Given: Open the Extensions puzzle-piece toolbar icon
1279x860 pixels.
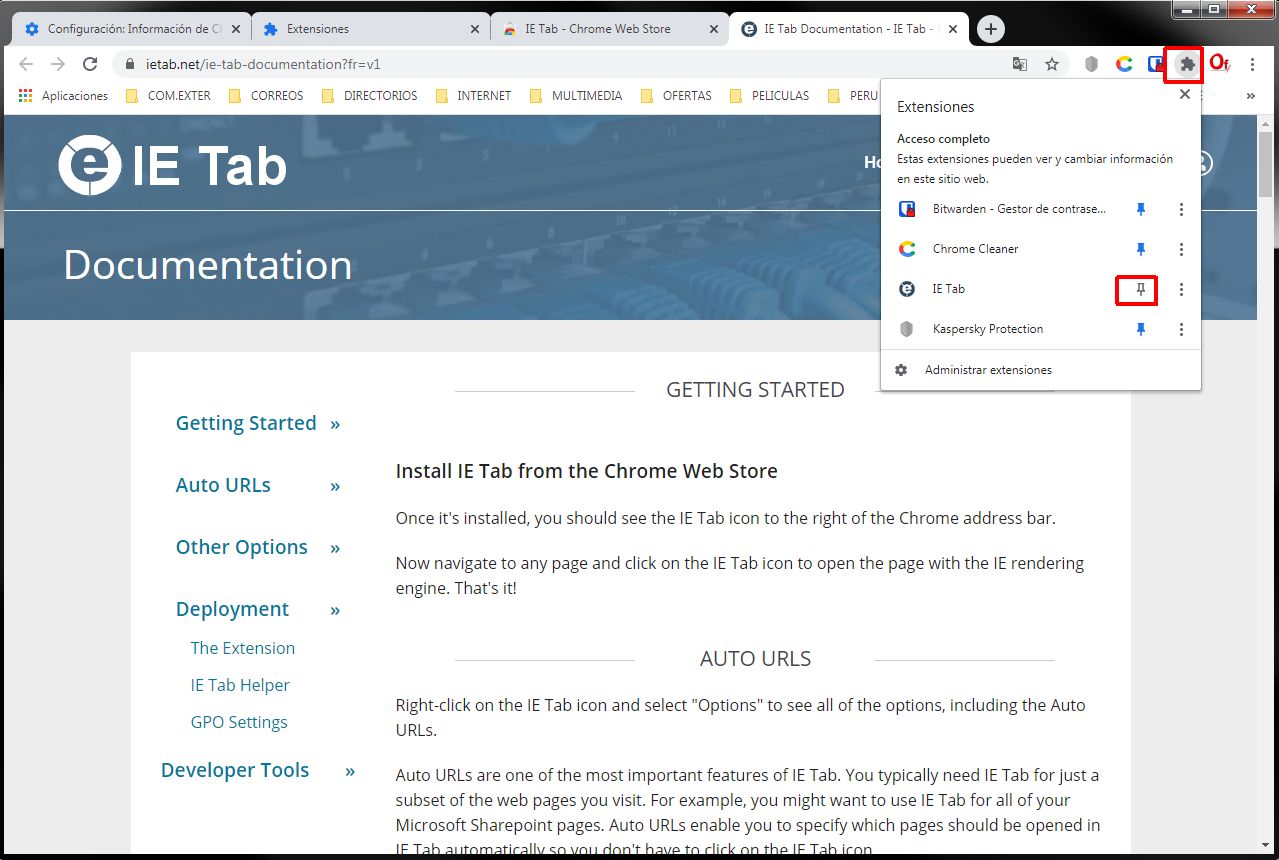Looking at the screenshot, I should click(x=1187, y=64).
